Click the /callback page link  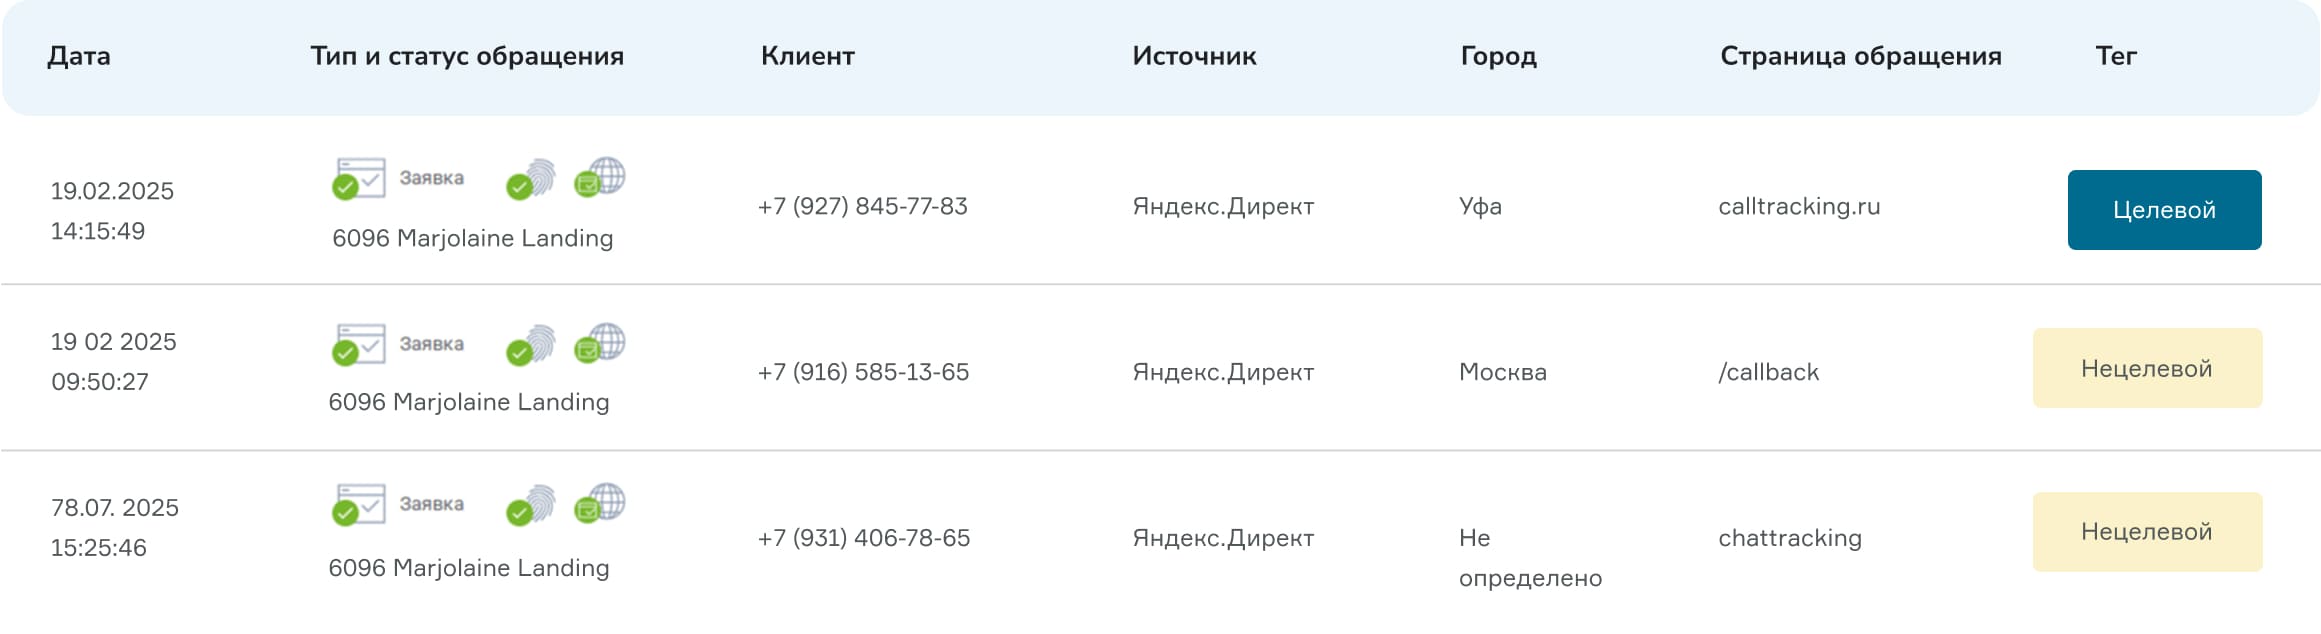[1768, 372]
